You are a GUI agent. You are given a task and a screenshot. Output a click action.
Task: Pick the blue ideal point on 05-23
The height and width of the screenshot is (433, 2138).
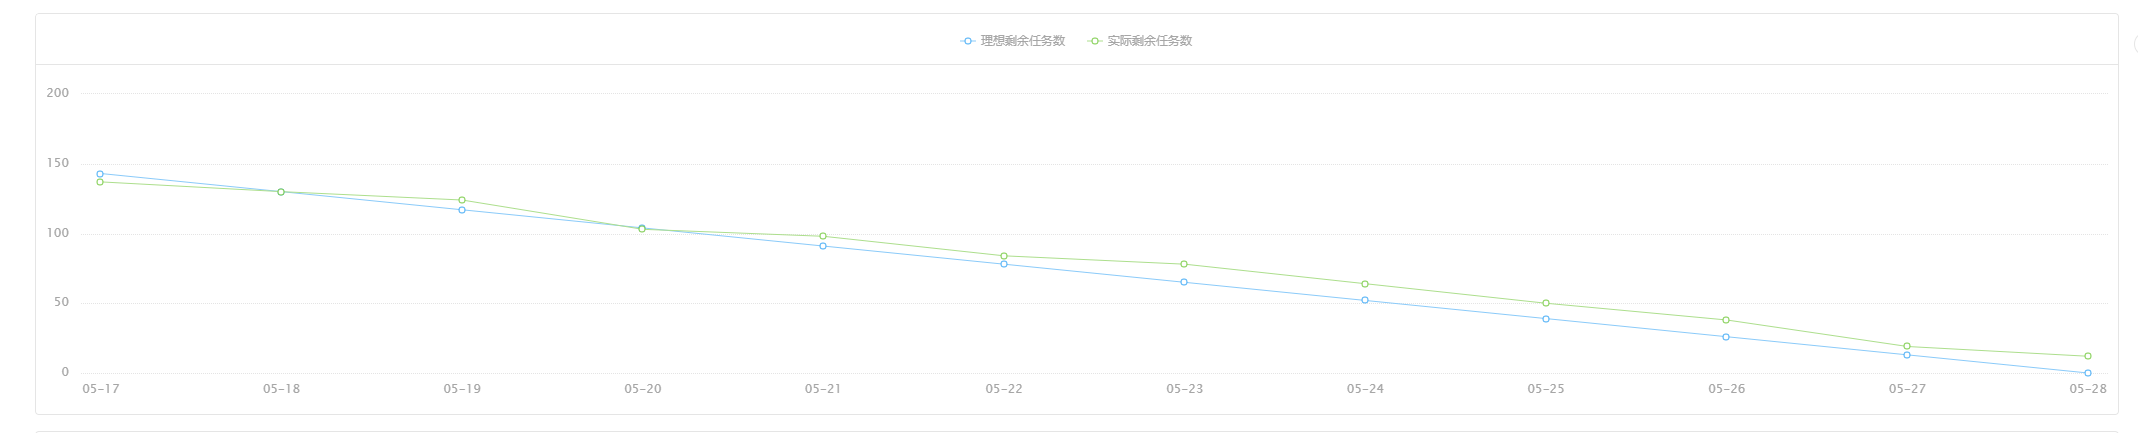coord(1184,282)
